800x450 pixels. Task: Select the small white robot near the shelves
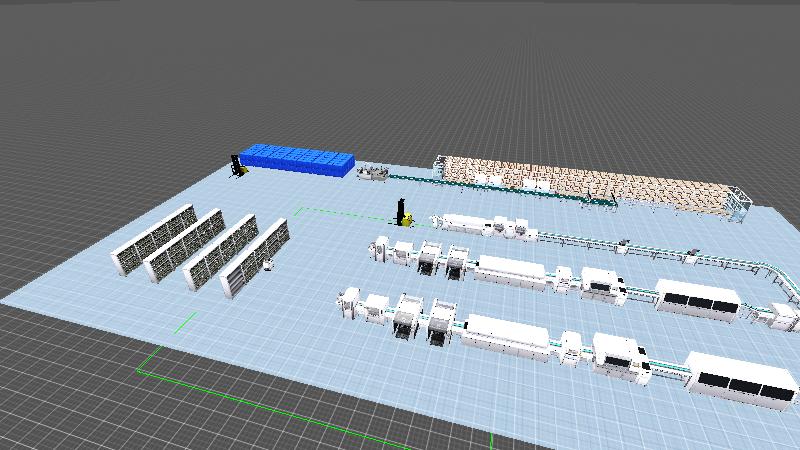click(x=268, y=265)
